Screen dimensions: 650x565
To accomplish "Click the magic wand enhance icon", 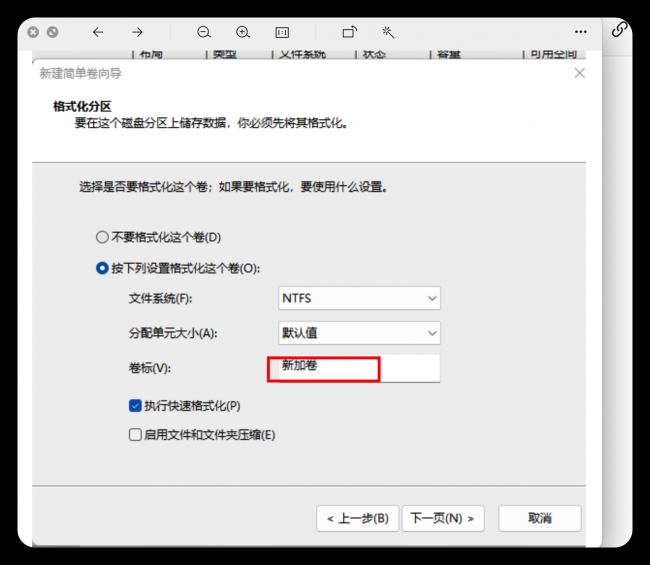I will pyautogui.click(x=388, y=32).
